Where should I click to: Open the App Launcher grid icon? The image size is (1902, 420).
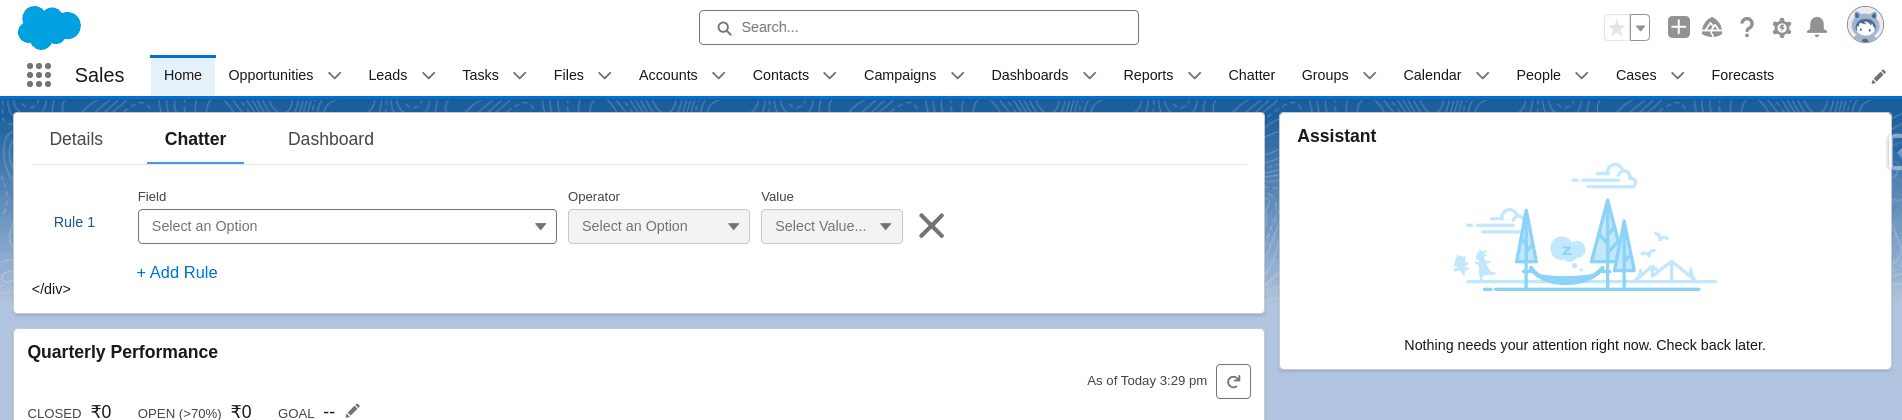point(39,75)
